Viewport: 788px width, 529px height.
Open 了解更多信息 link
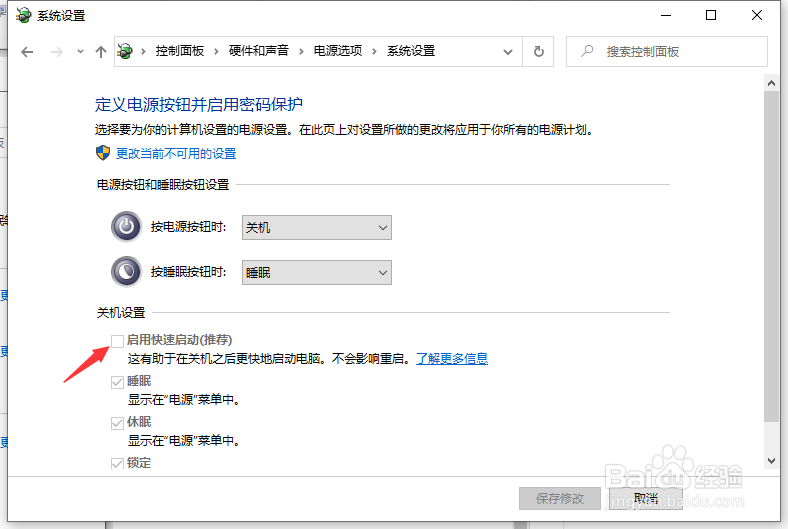(452, 358)
